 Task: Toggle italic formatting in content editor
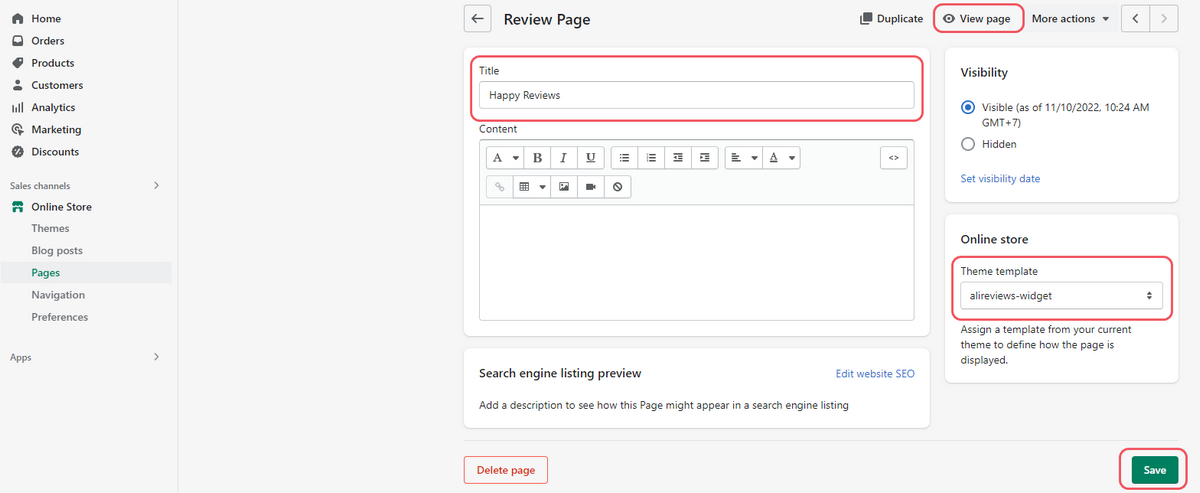[564, 158]
